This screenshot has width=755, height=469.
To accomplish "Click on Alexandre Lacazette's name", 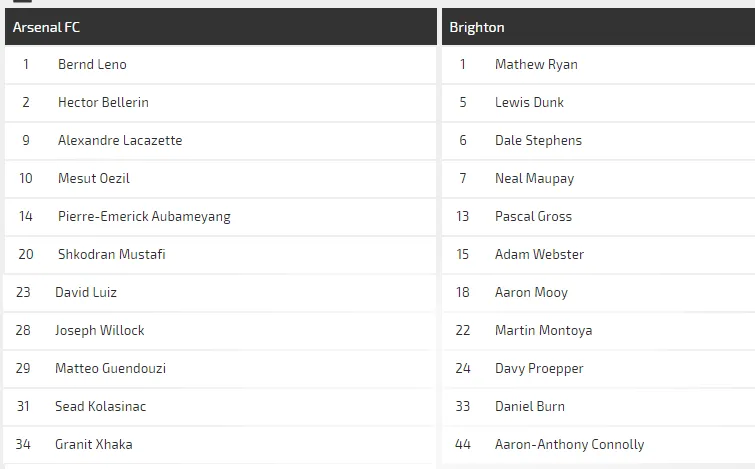I will (x=120, y=141).
